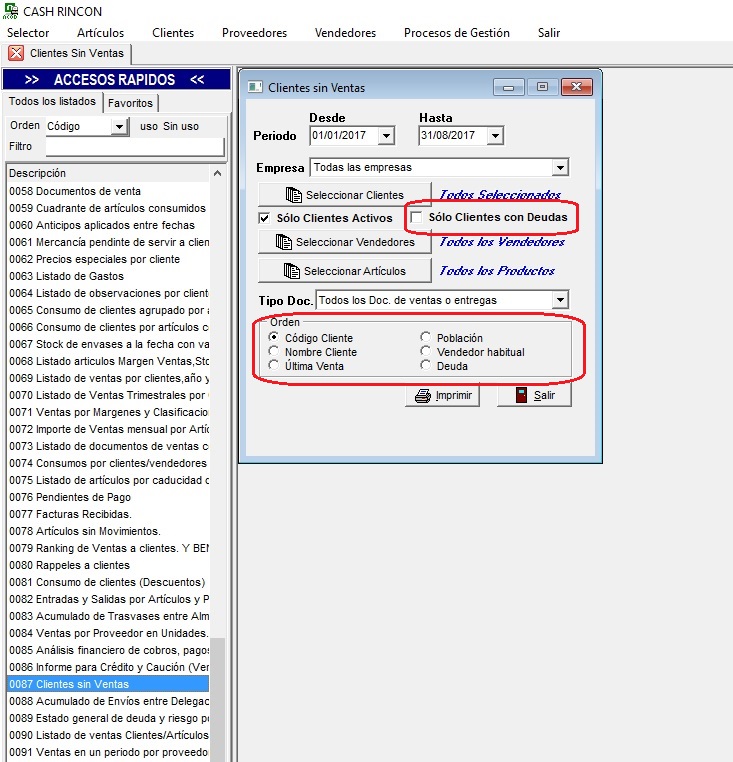733x762 pixels.
Task: Select 0063 Listado de Gastos
Action: pyautogui.click(x=108, y=276)
